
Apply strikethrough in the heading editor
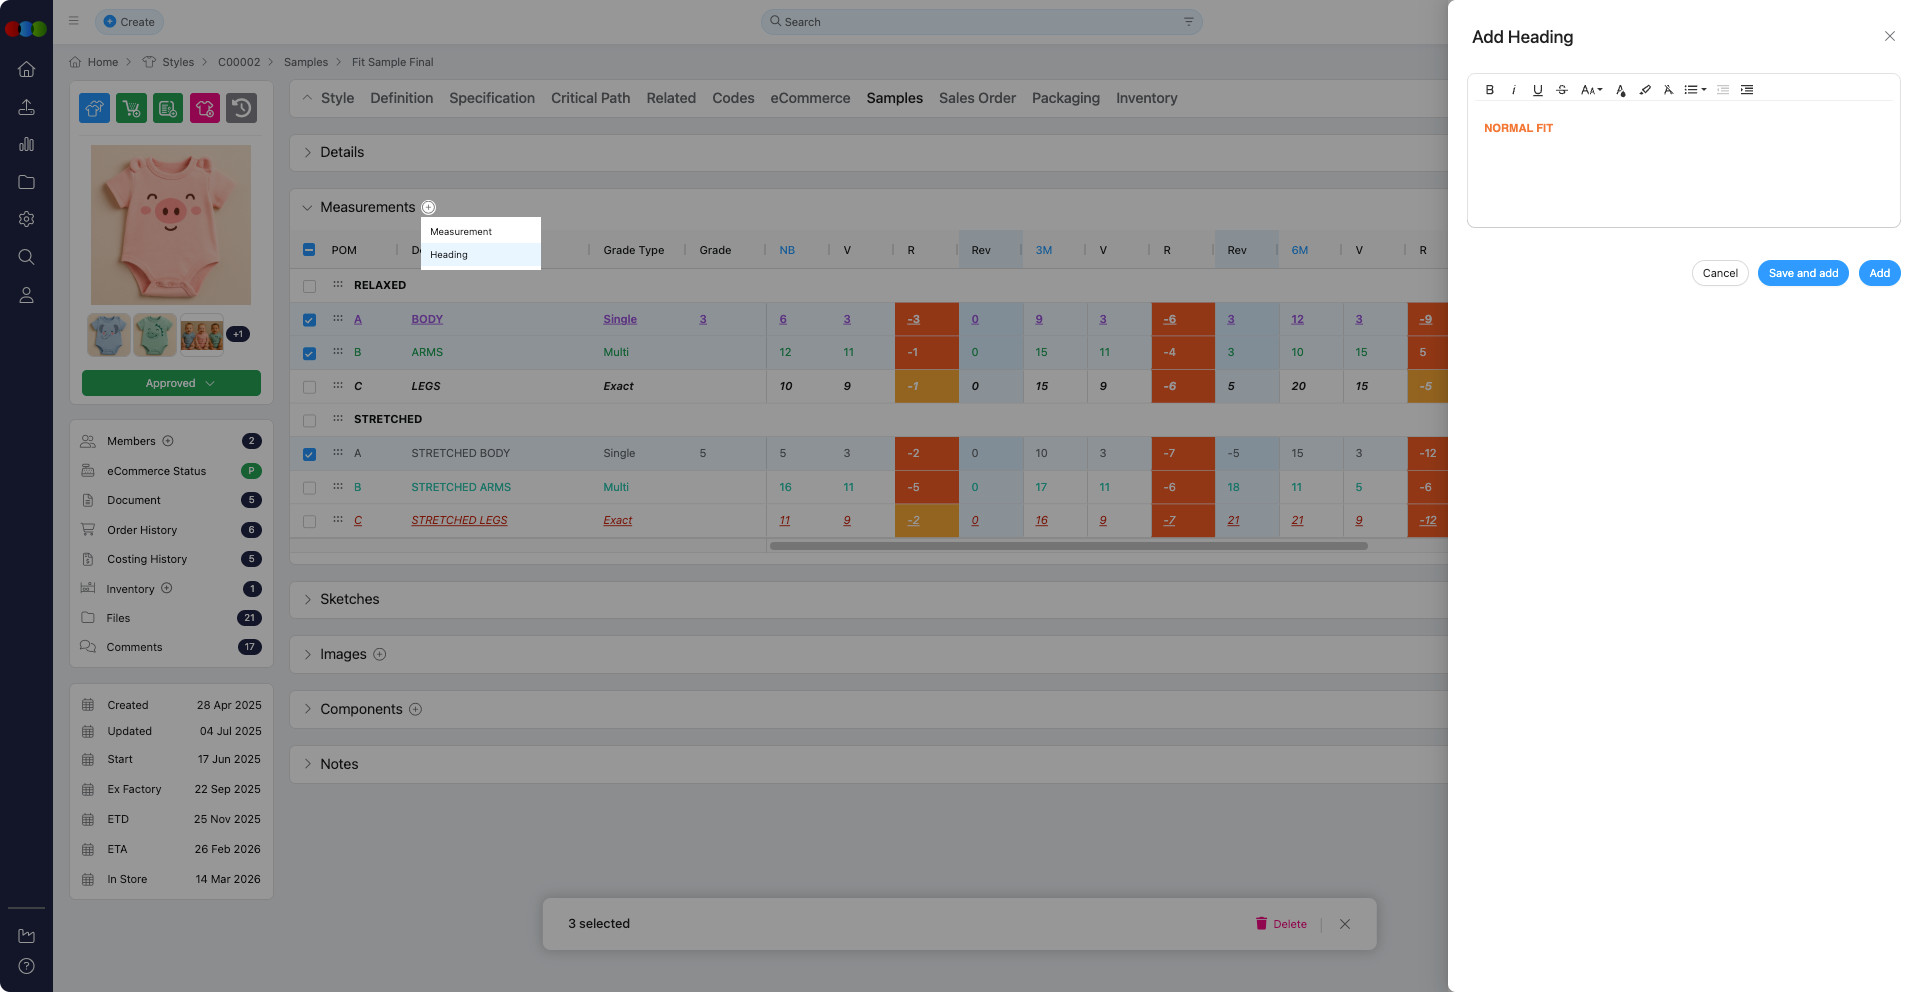coord(1562,90)
